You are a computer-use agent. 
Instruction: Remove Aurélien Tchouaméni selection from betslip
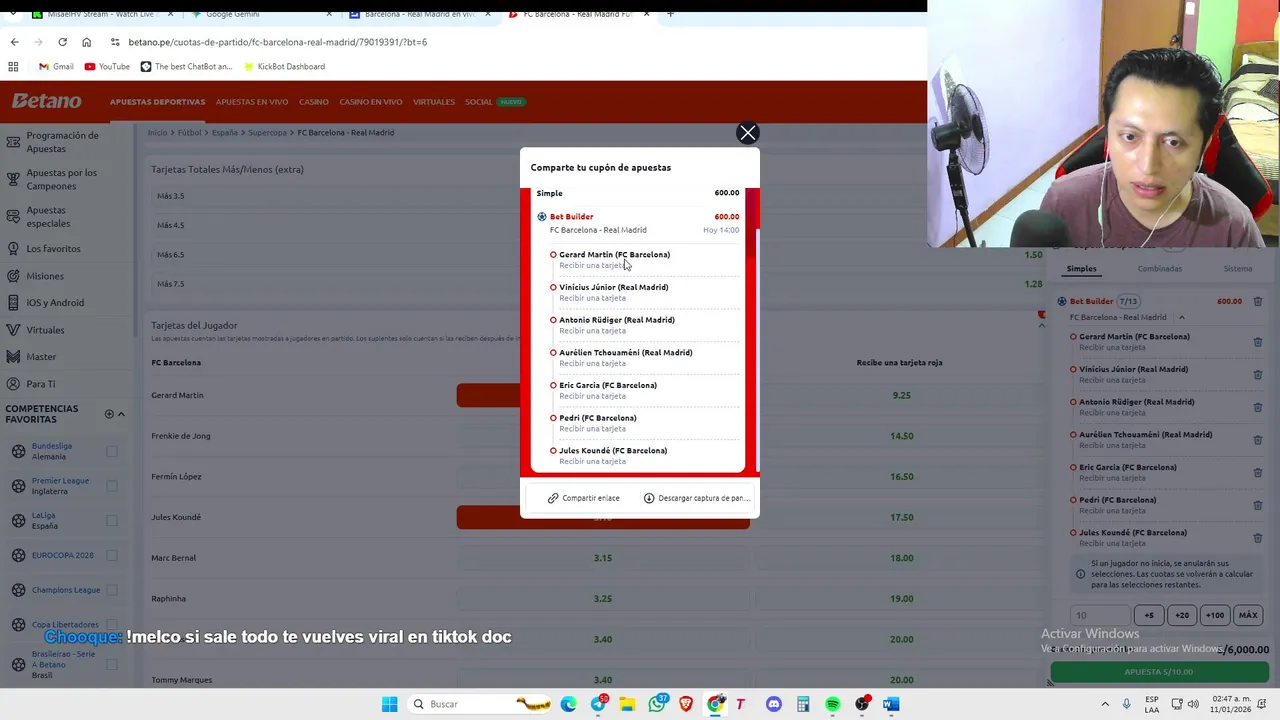(x=1257, y=440)
